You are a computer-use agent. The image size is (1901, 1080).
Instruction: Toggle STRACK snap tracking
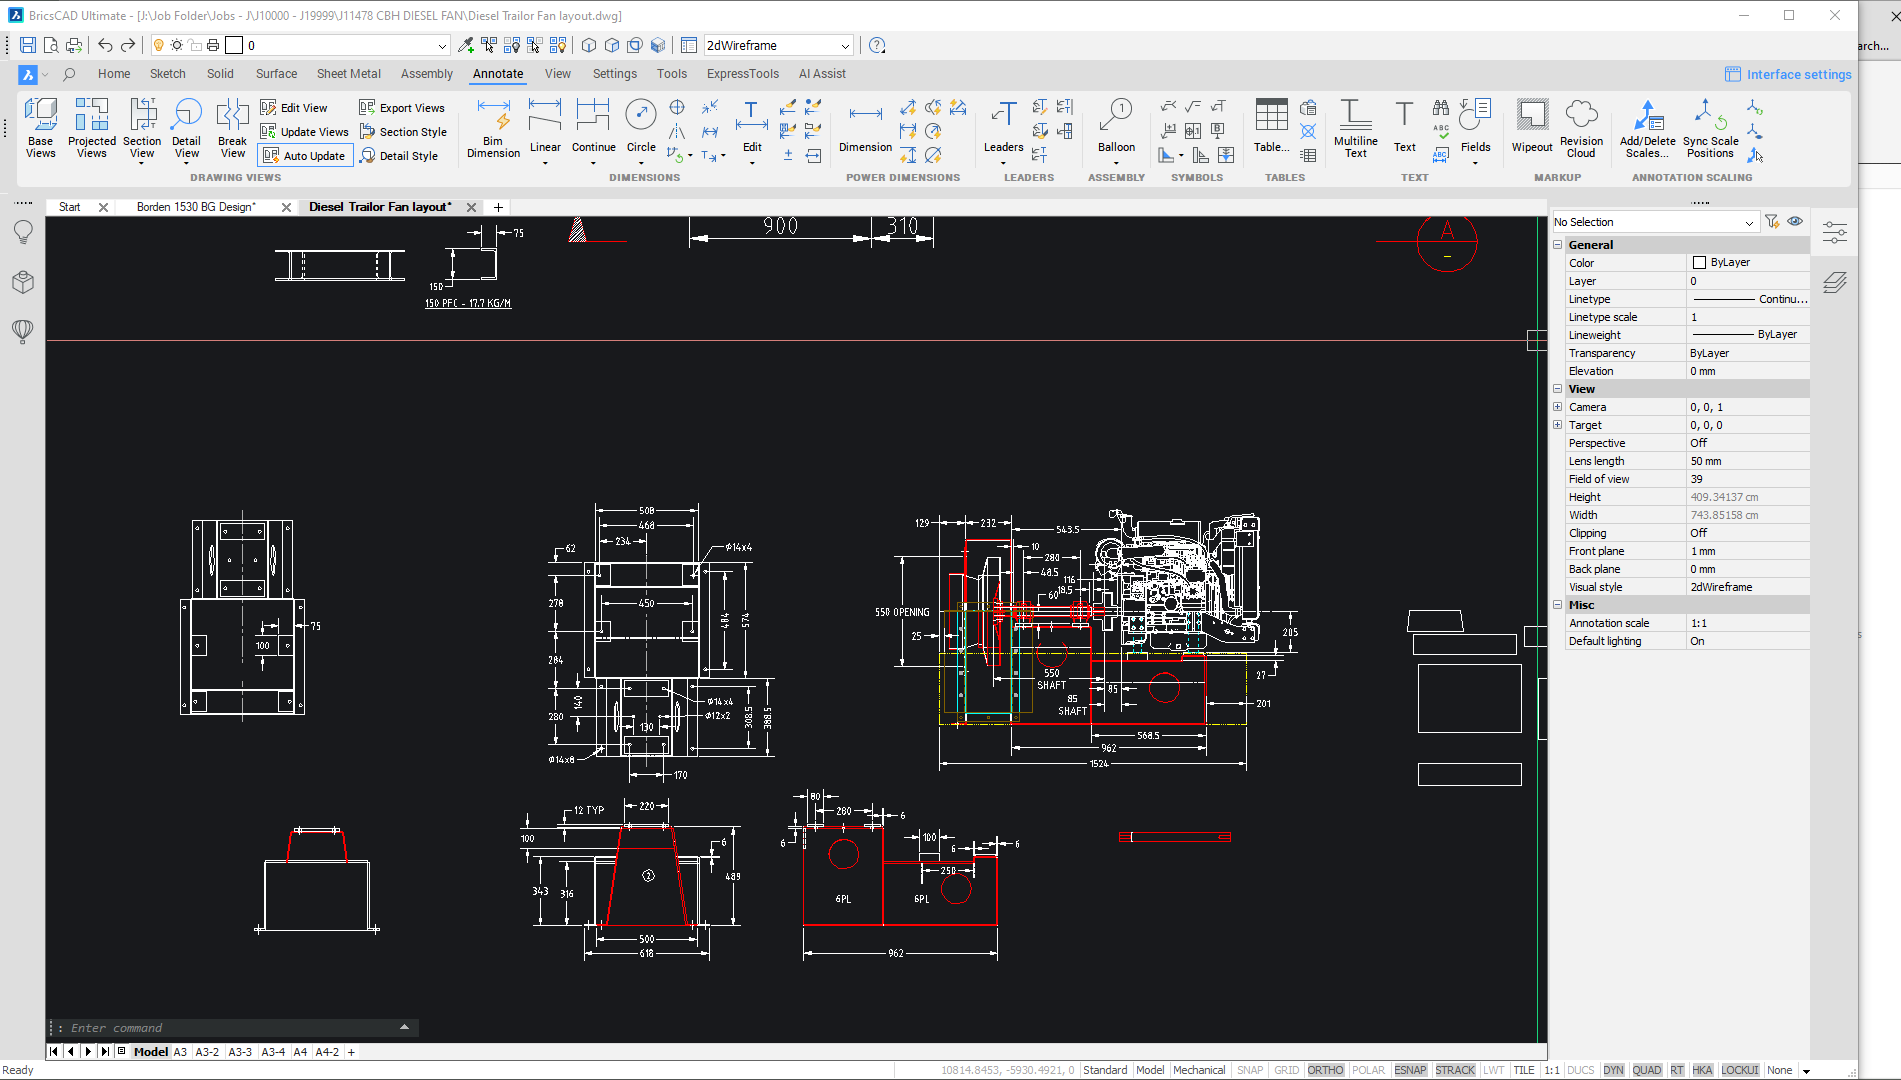pos(1455,1070)
